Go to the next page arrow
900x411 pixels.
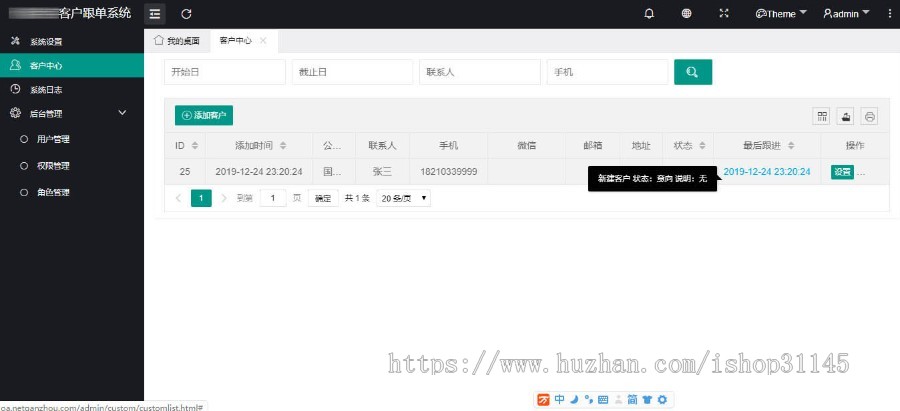coord(224,198)
